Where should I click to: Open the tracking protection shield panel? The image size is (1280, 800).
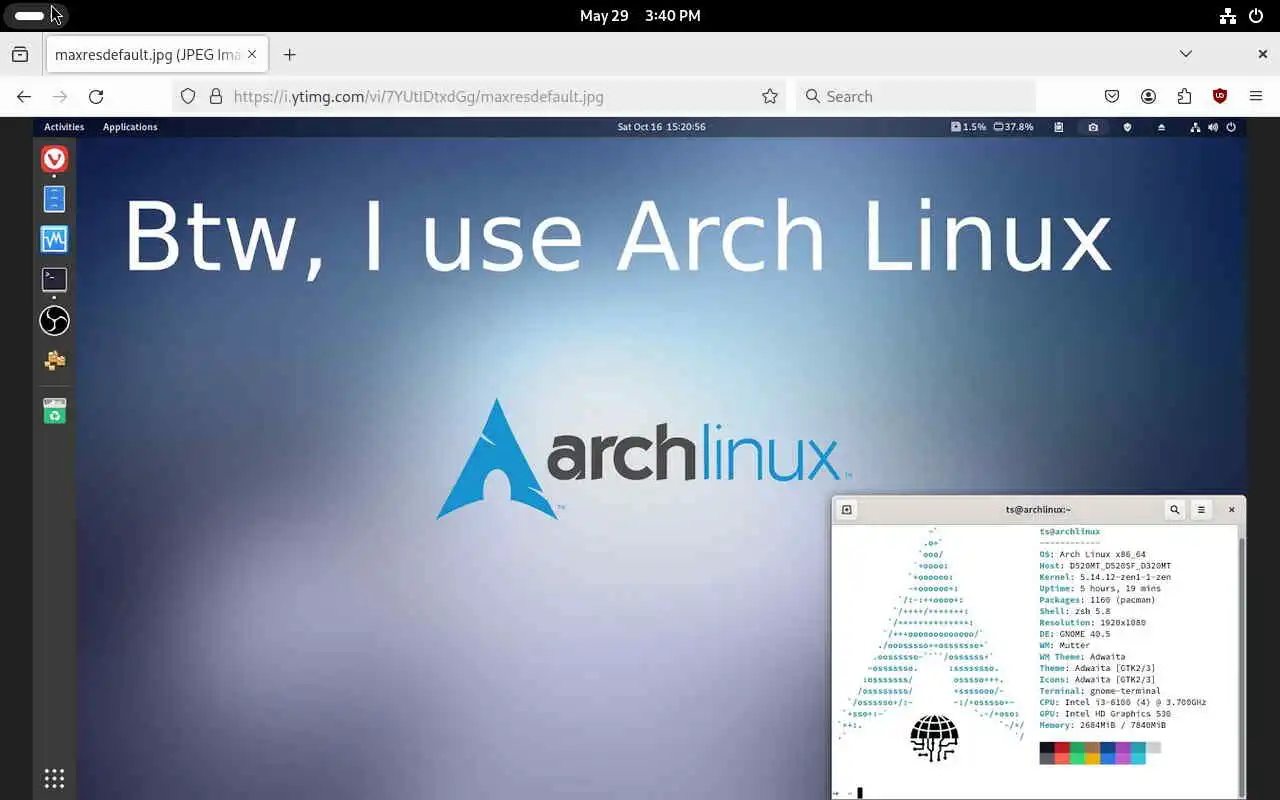(x=188, y=96)
